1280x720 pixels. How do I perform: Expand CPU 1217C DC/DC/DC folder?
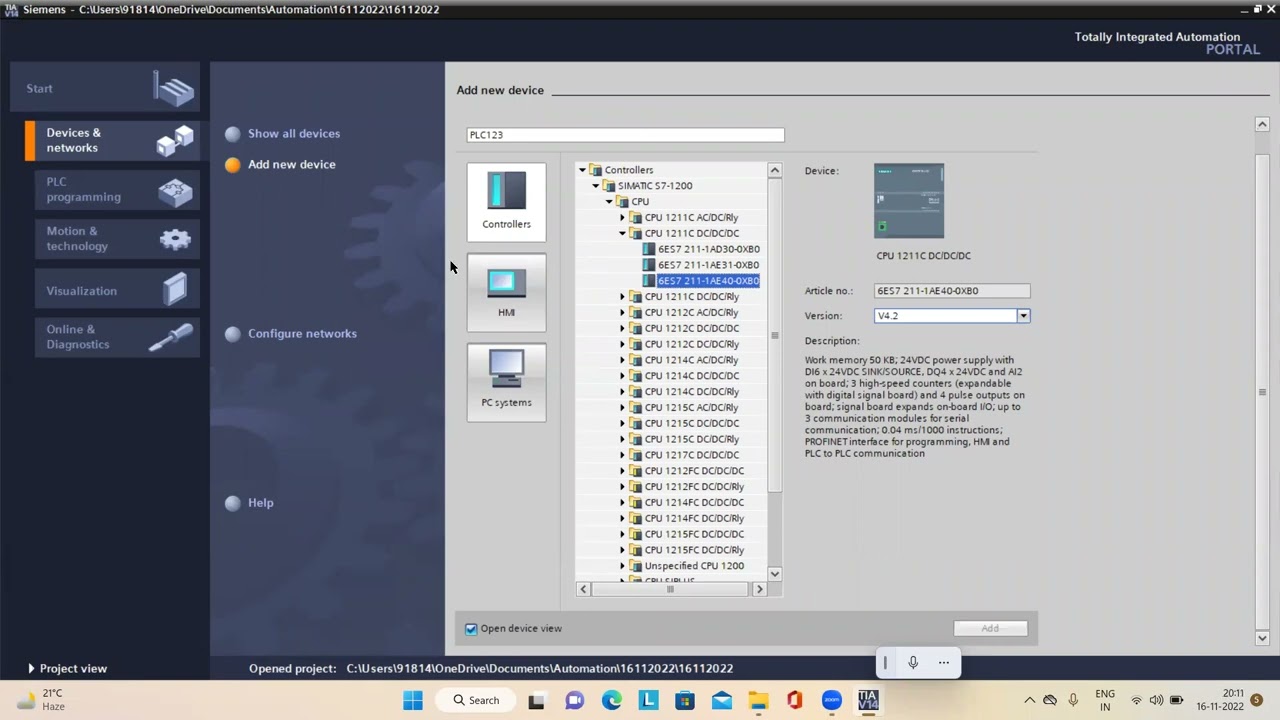click(x=622, y=455)
